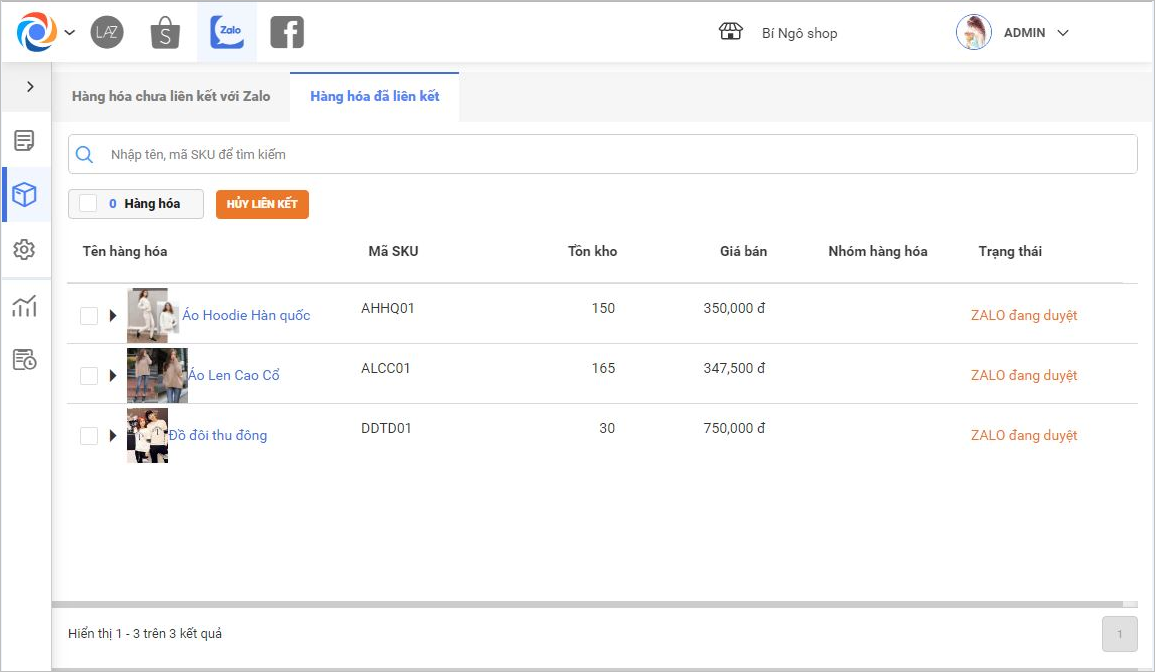Select the Hàng hóa đã liên kết tab
The width and height of the screenshot is (1155, 672).
coord(375,97)
